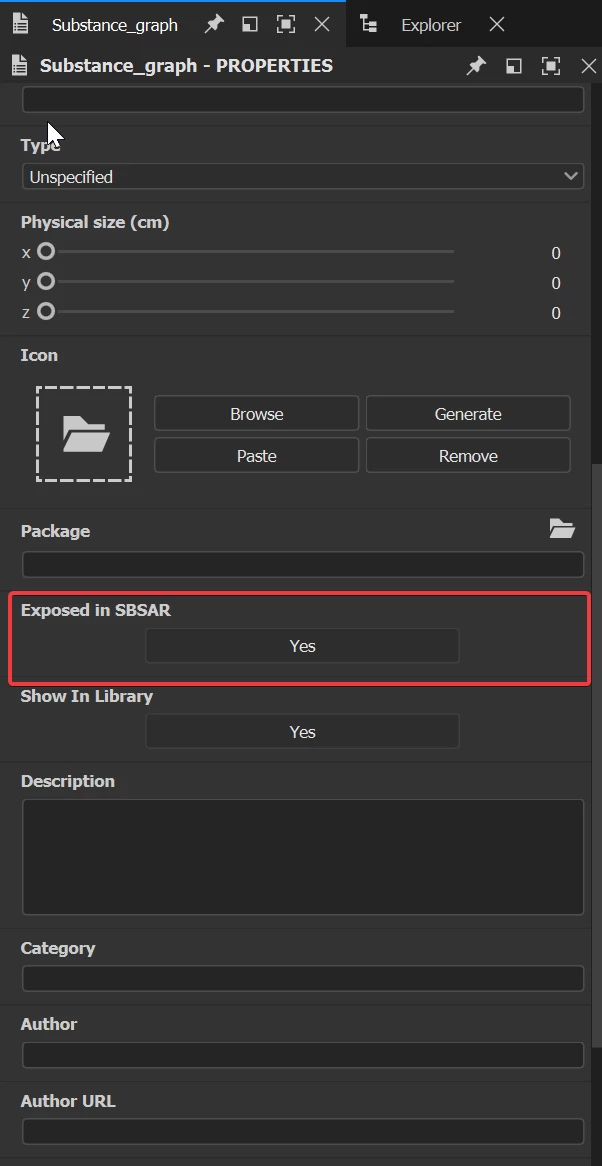Click document icon in PROPERTIES header

click(x=20, y=65)
